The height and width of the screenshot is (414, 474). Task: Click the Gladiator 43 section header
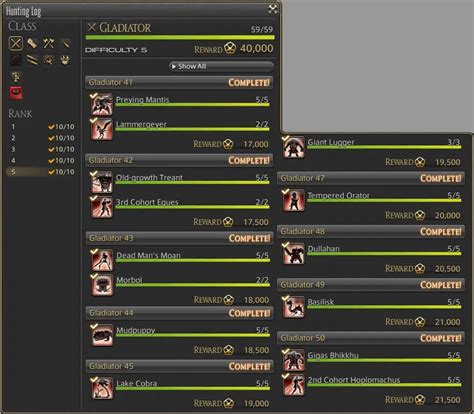[x=179, y=238]
